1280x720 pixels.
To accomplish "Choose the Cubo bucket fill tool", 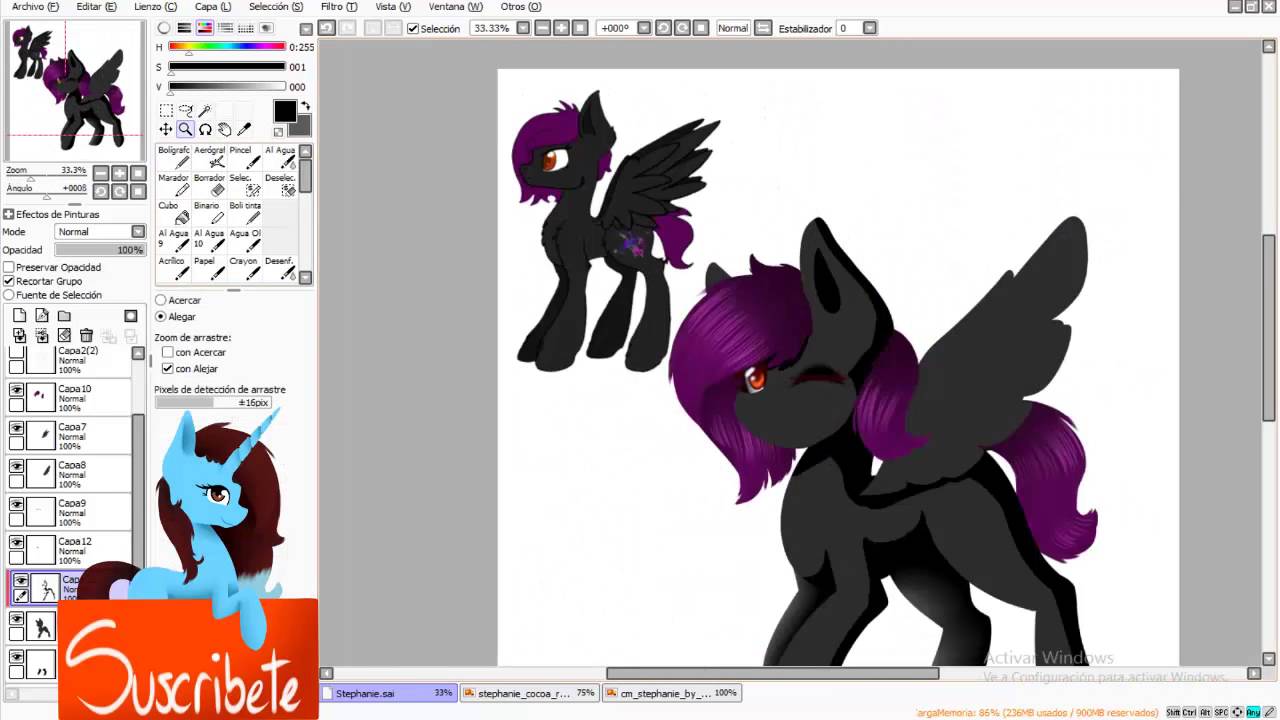I will pos(174,212).
